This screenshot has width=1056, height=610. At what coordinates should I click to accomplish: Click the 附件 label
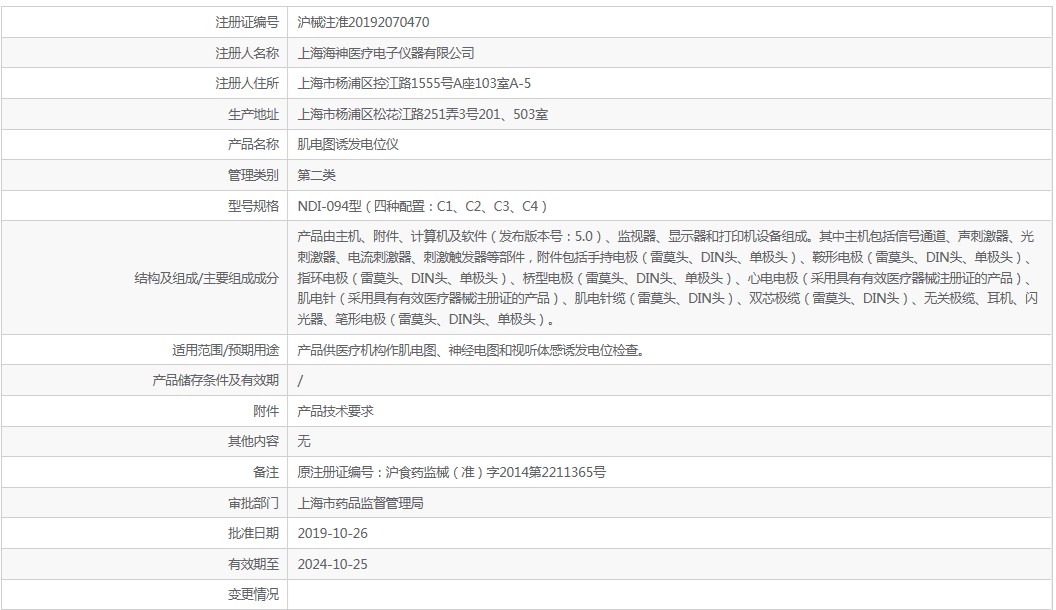(x=266, y=411)
